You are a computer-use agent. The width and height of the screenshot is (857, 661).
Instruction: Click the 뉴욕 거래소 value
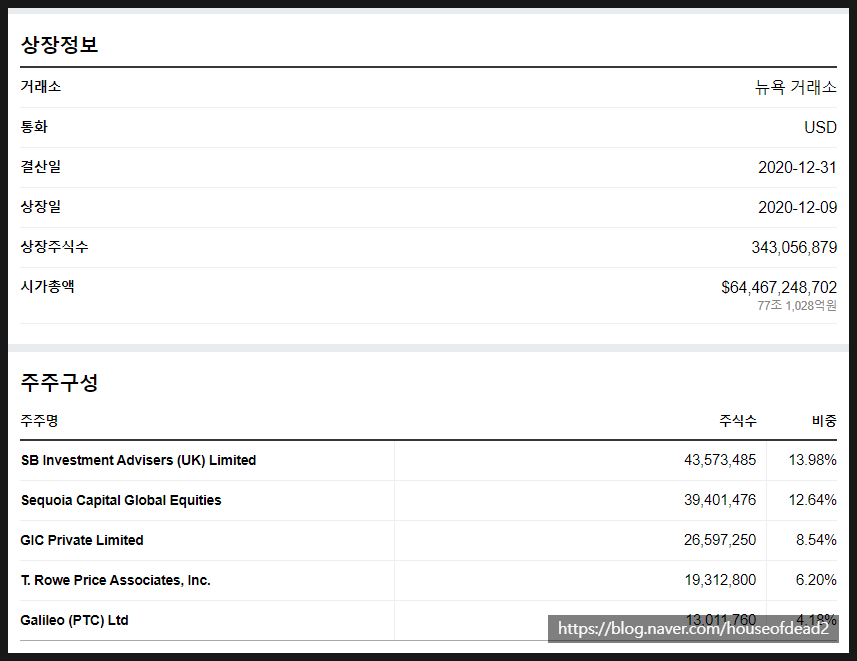tap(795, 87)
